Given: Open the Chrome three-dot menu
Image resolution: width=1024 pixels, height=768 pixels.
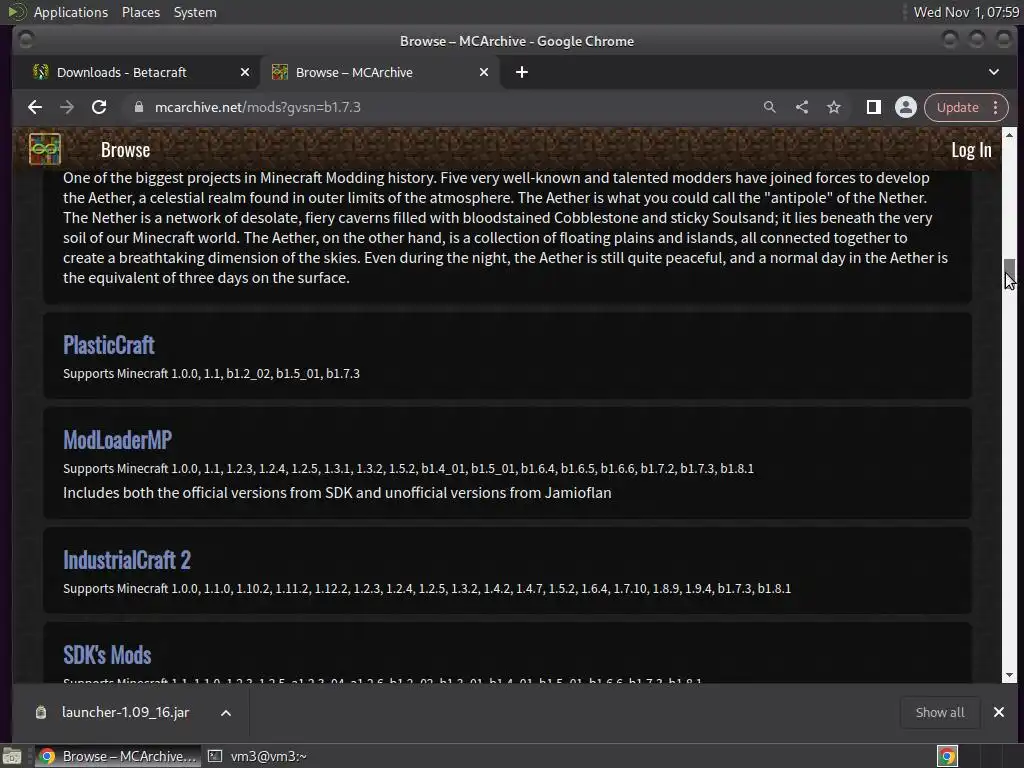Looking at the screenshot, I should point(995,107).
